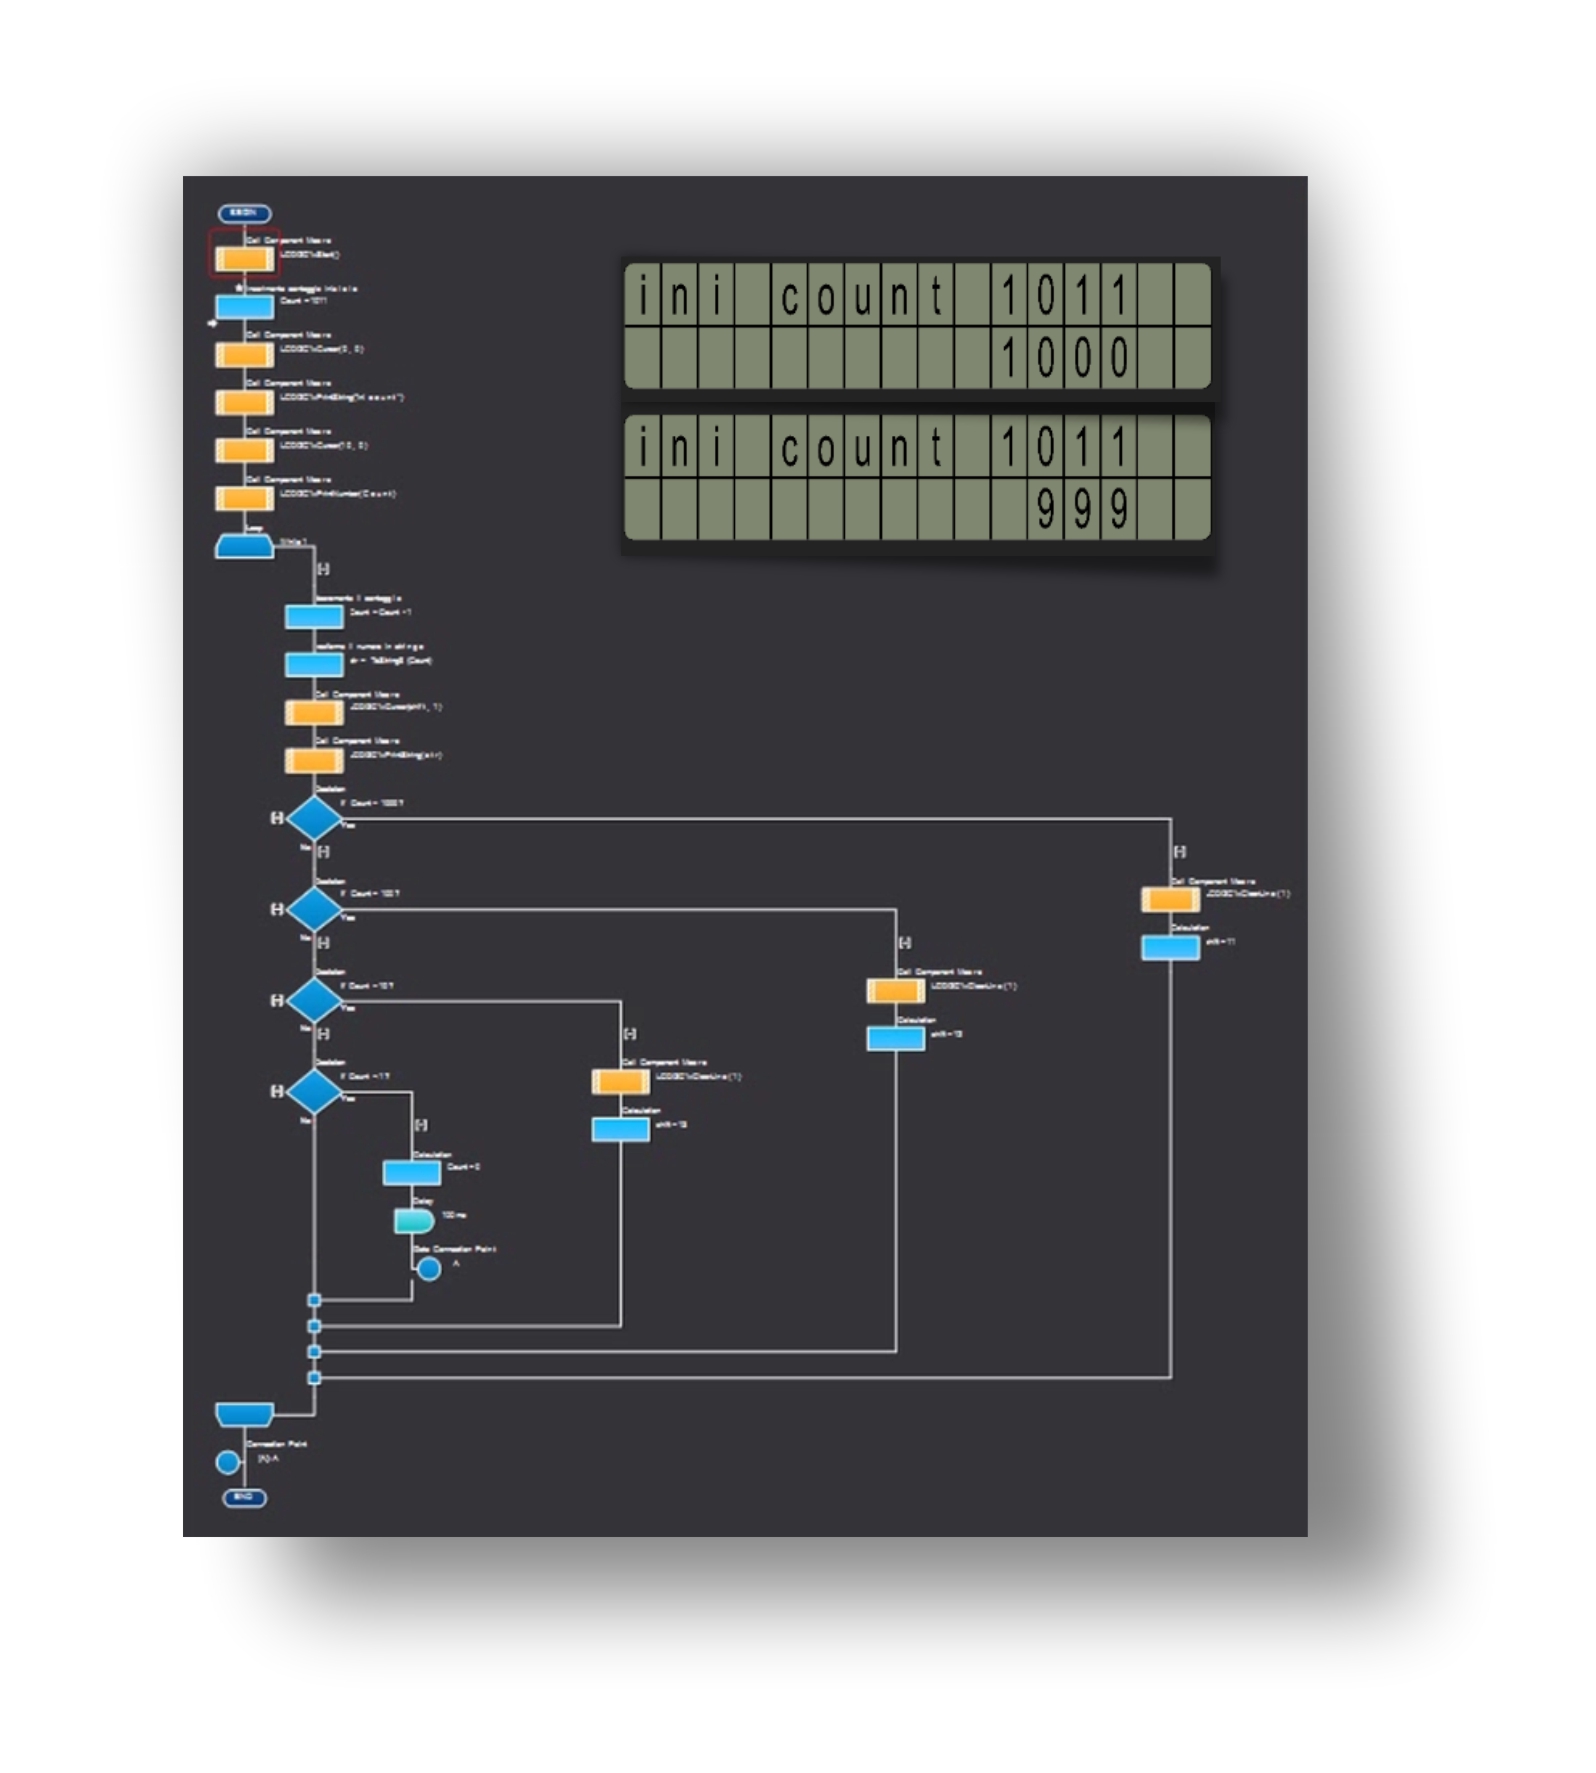Select the loop end block above Connection Point
The height and width of the screenshot is (1773, 1596).
coord(245,1415)
